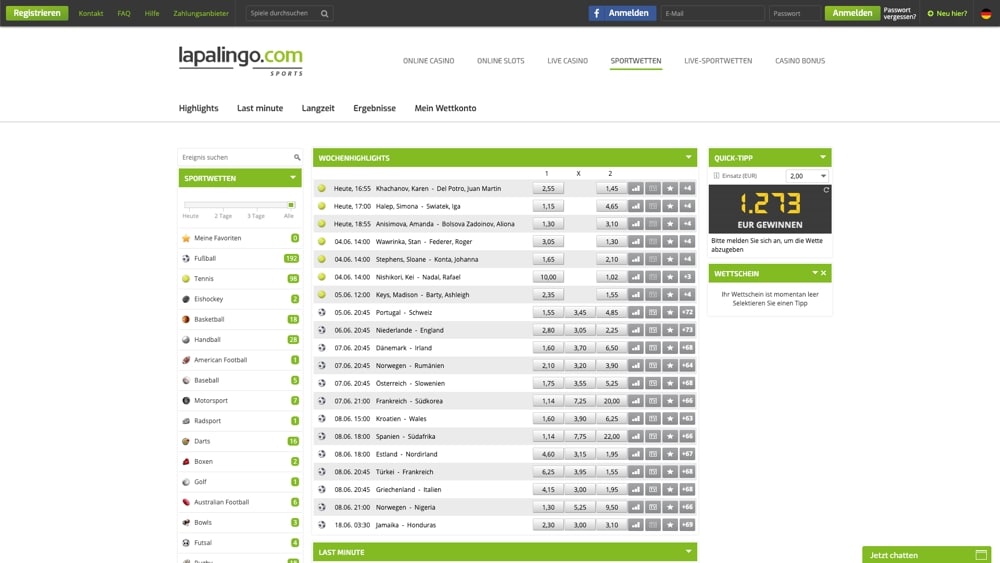The width and height of the screenshot is (1000, 563).
Task: Open Zahlungsanbieter link
Action: tap(201, 13)
